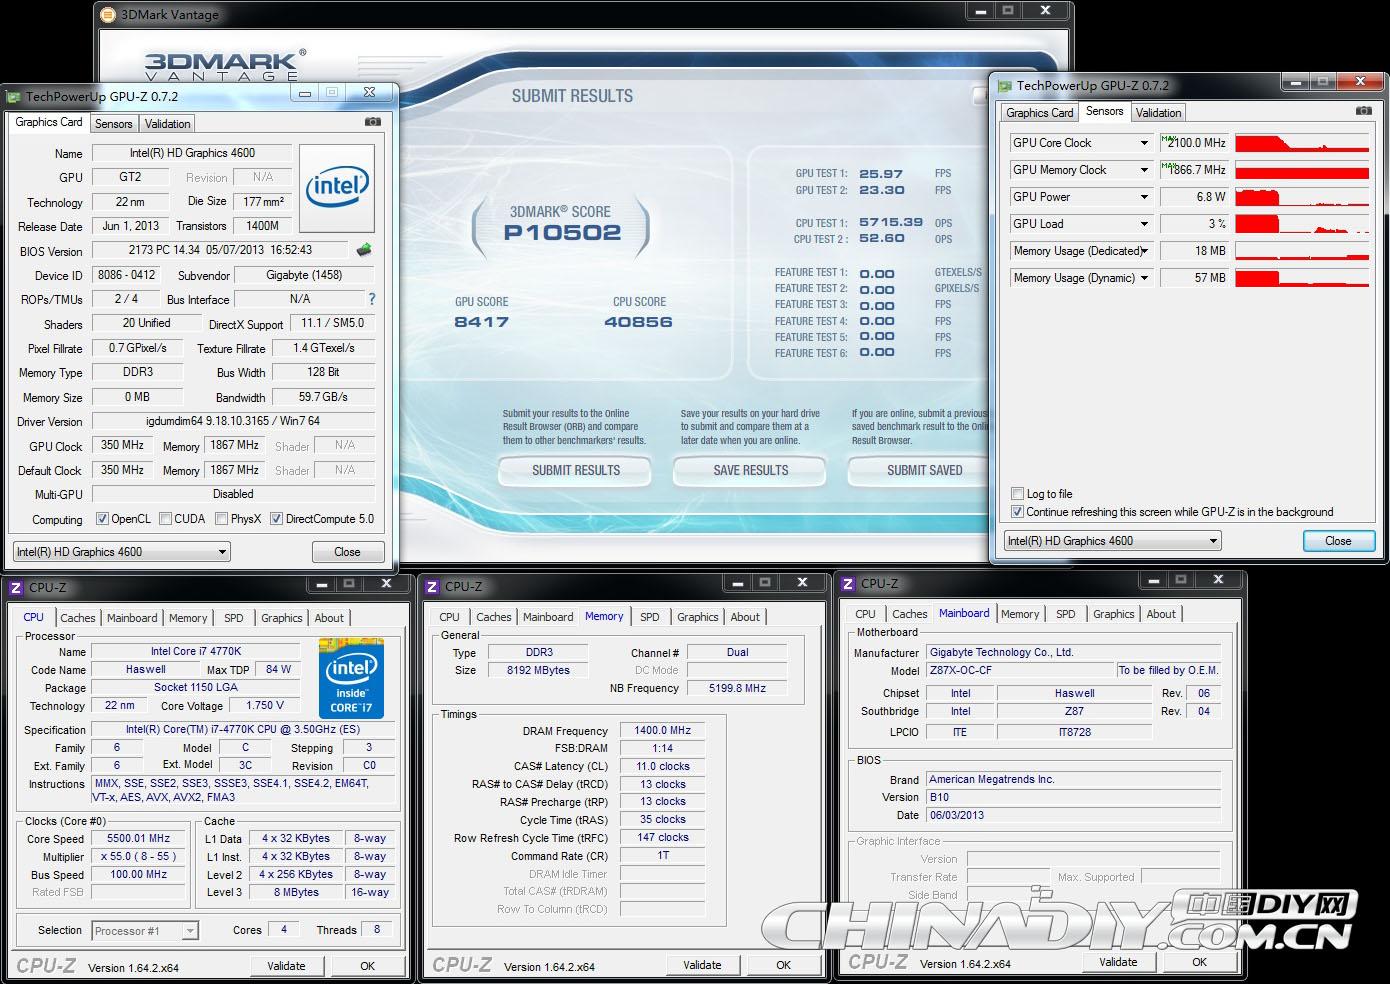
Task: Open Mainboard tab in CPU-Z Memory window
Action: tap(548, 617)
